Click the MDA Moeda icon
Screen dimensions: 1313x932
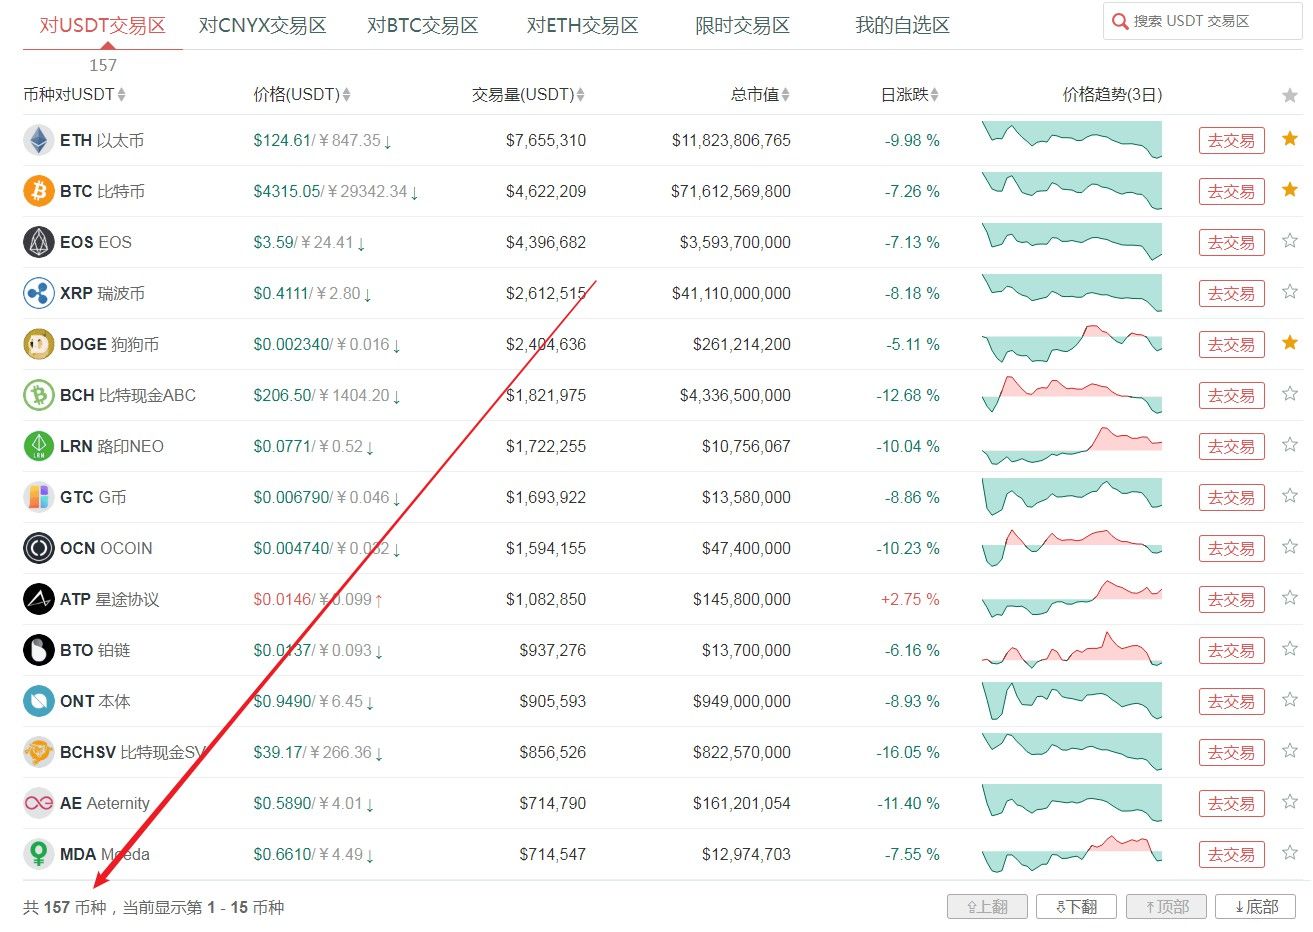click(39, 854)
